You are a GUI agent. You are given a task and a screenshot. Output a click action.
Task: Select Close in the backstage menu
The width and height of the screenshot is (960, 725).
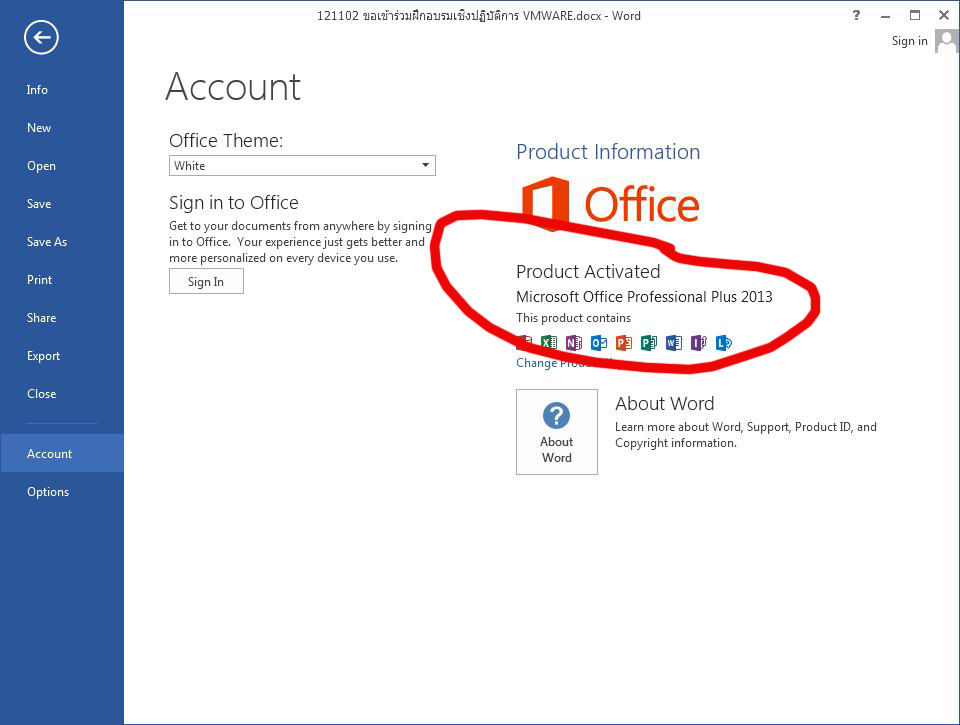click(x=41, y=394)
